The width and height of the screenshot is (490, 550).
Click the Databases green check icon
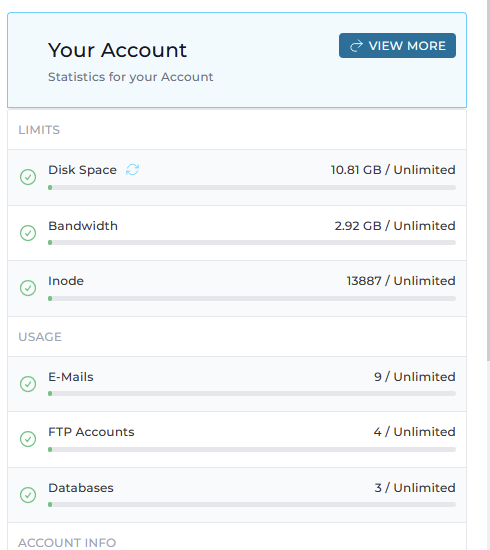click(28, 495)
